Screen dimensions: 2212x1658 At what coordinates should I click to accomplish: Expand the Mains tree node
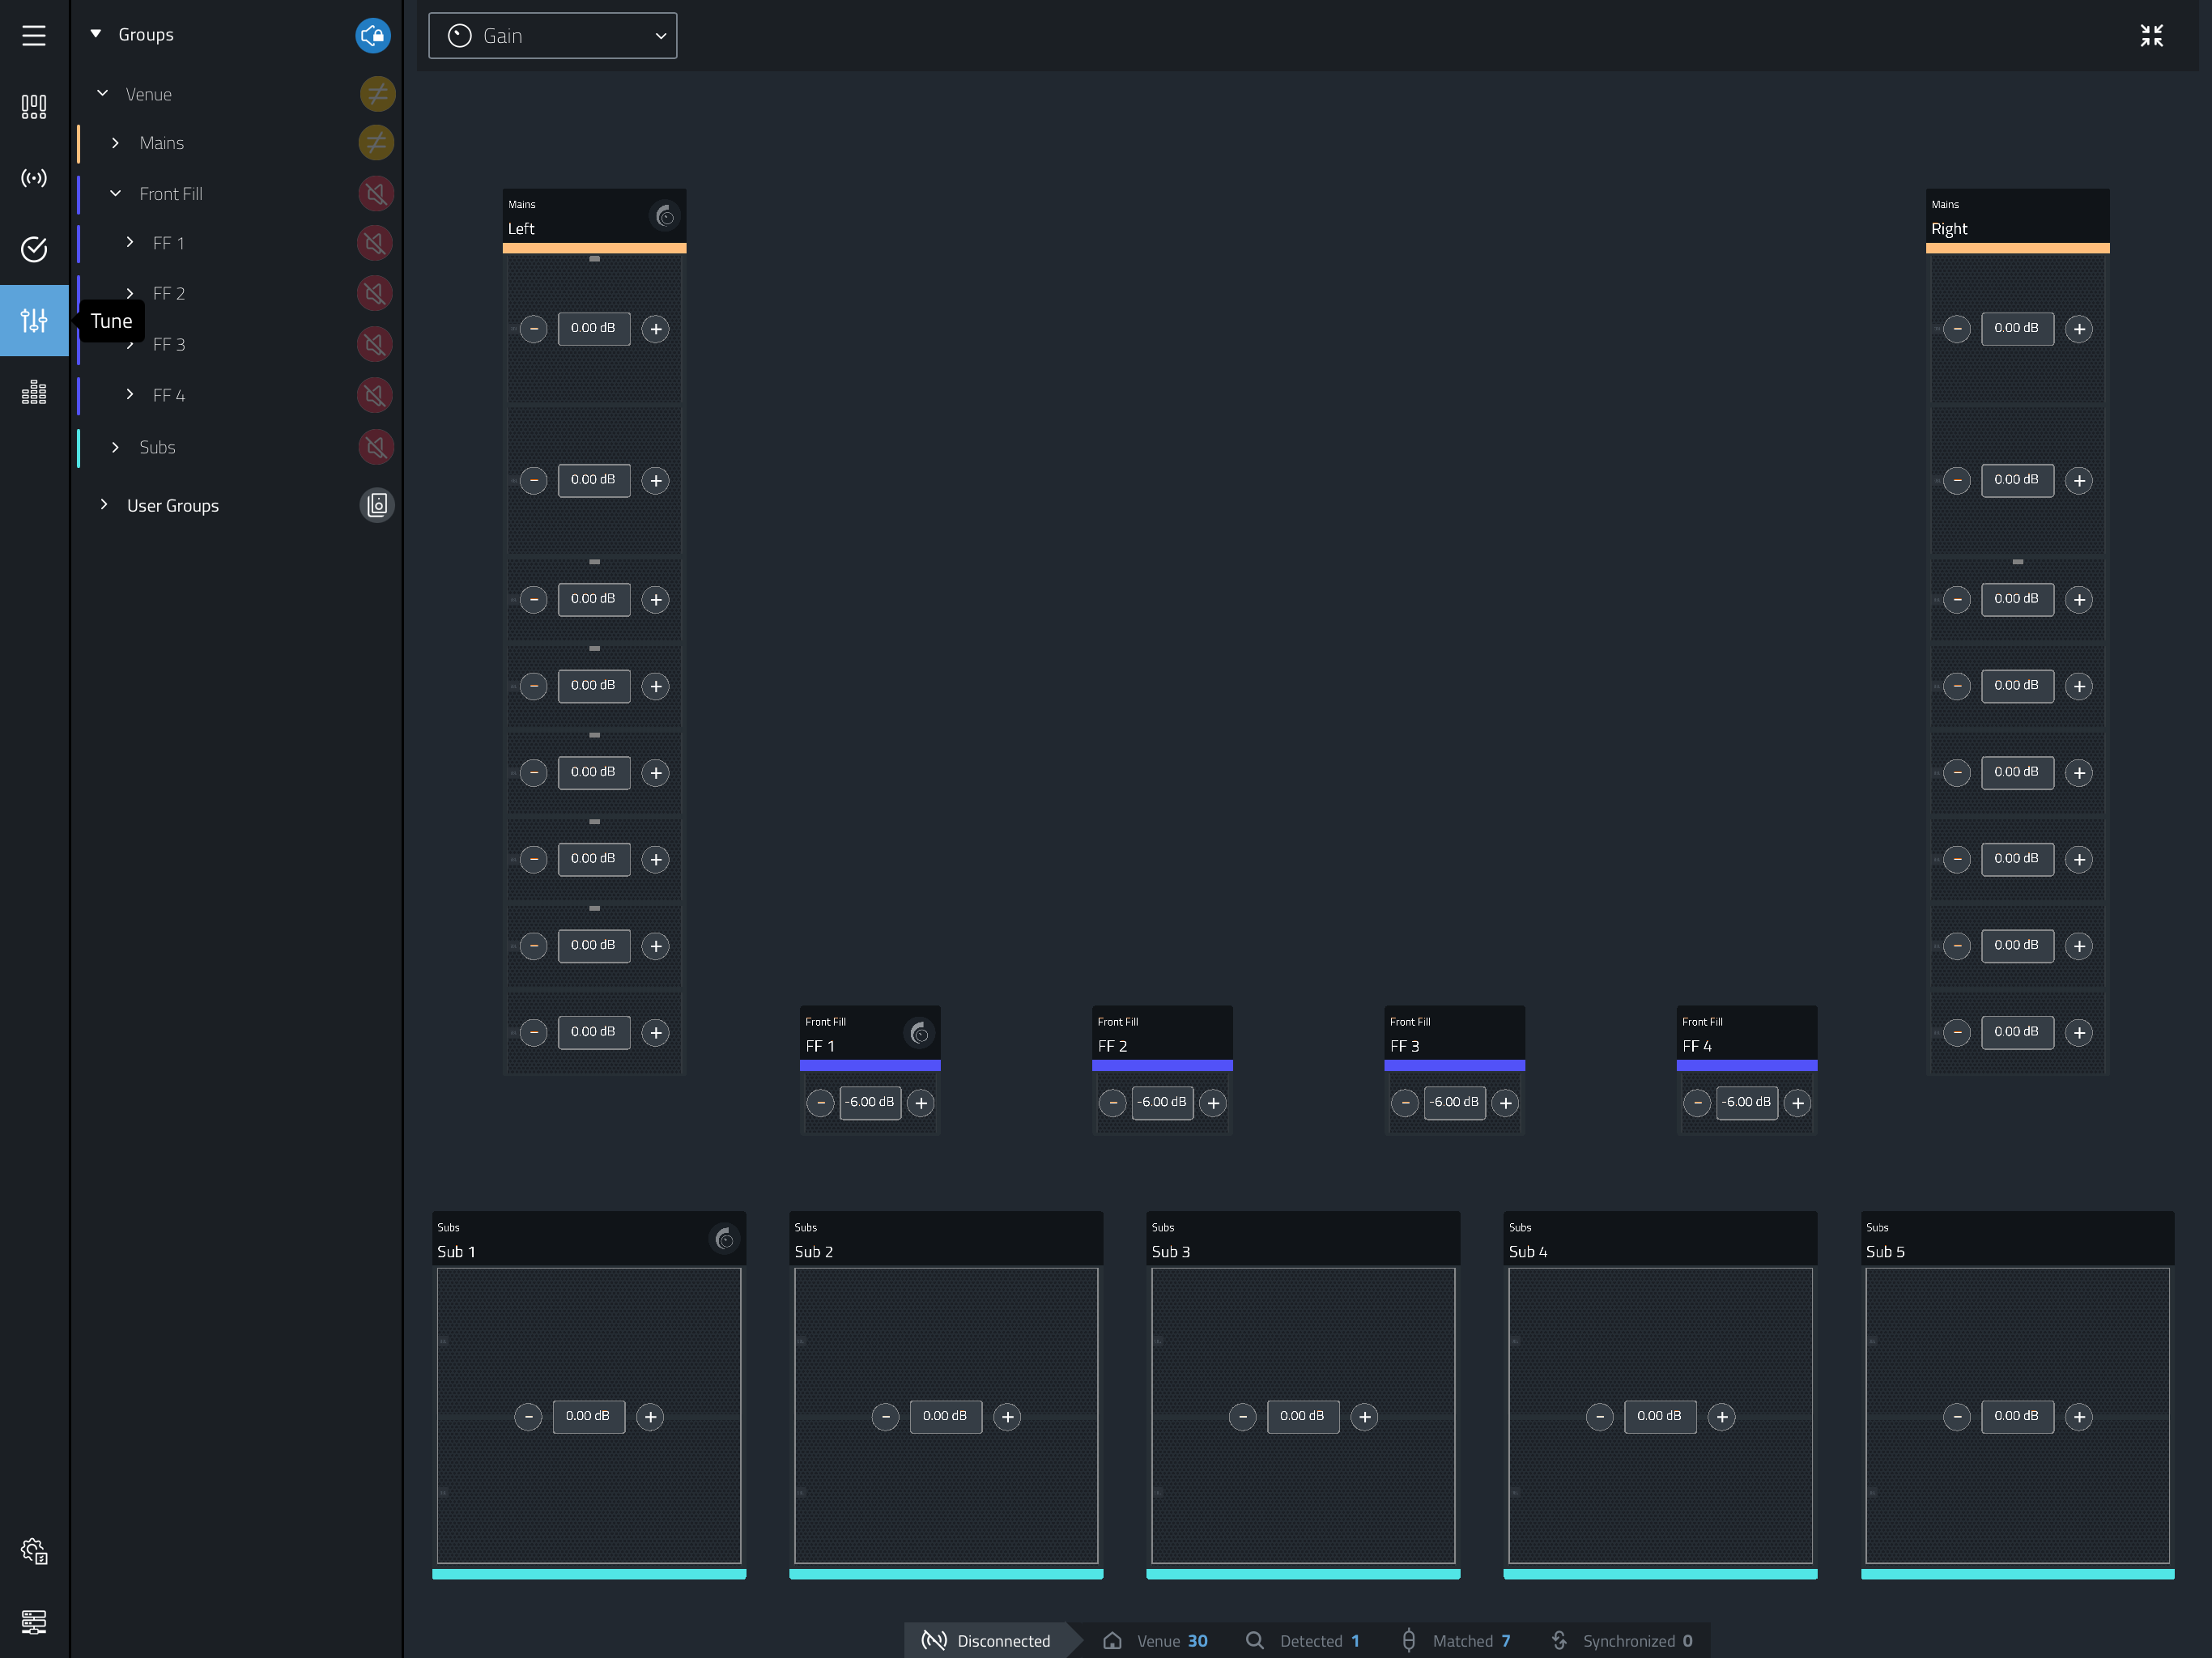point(115,143)
